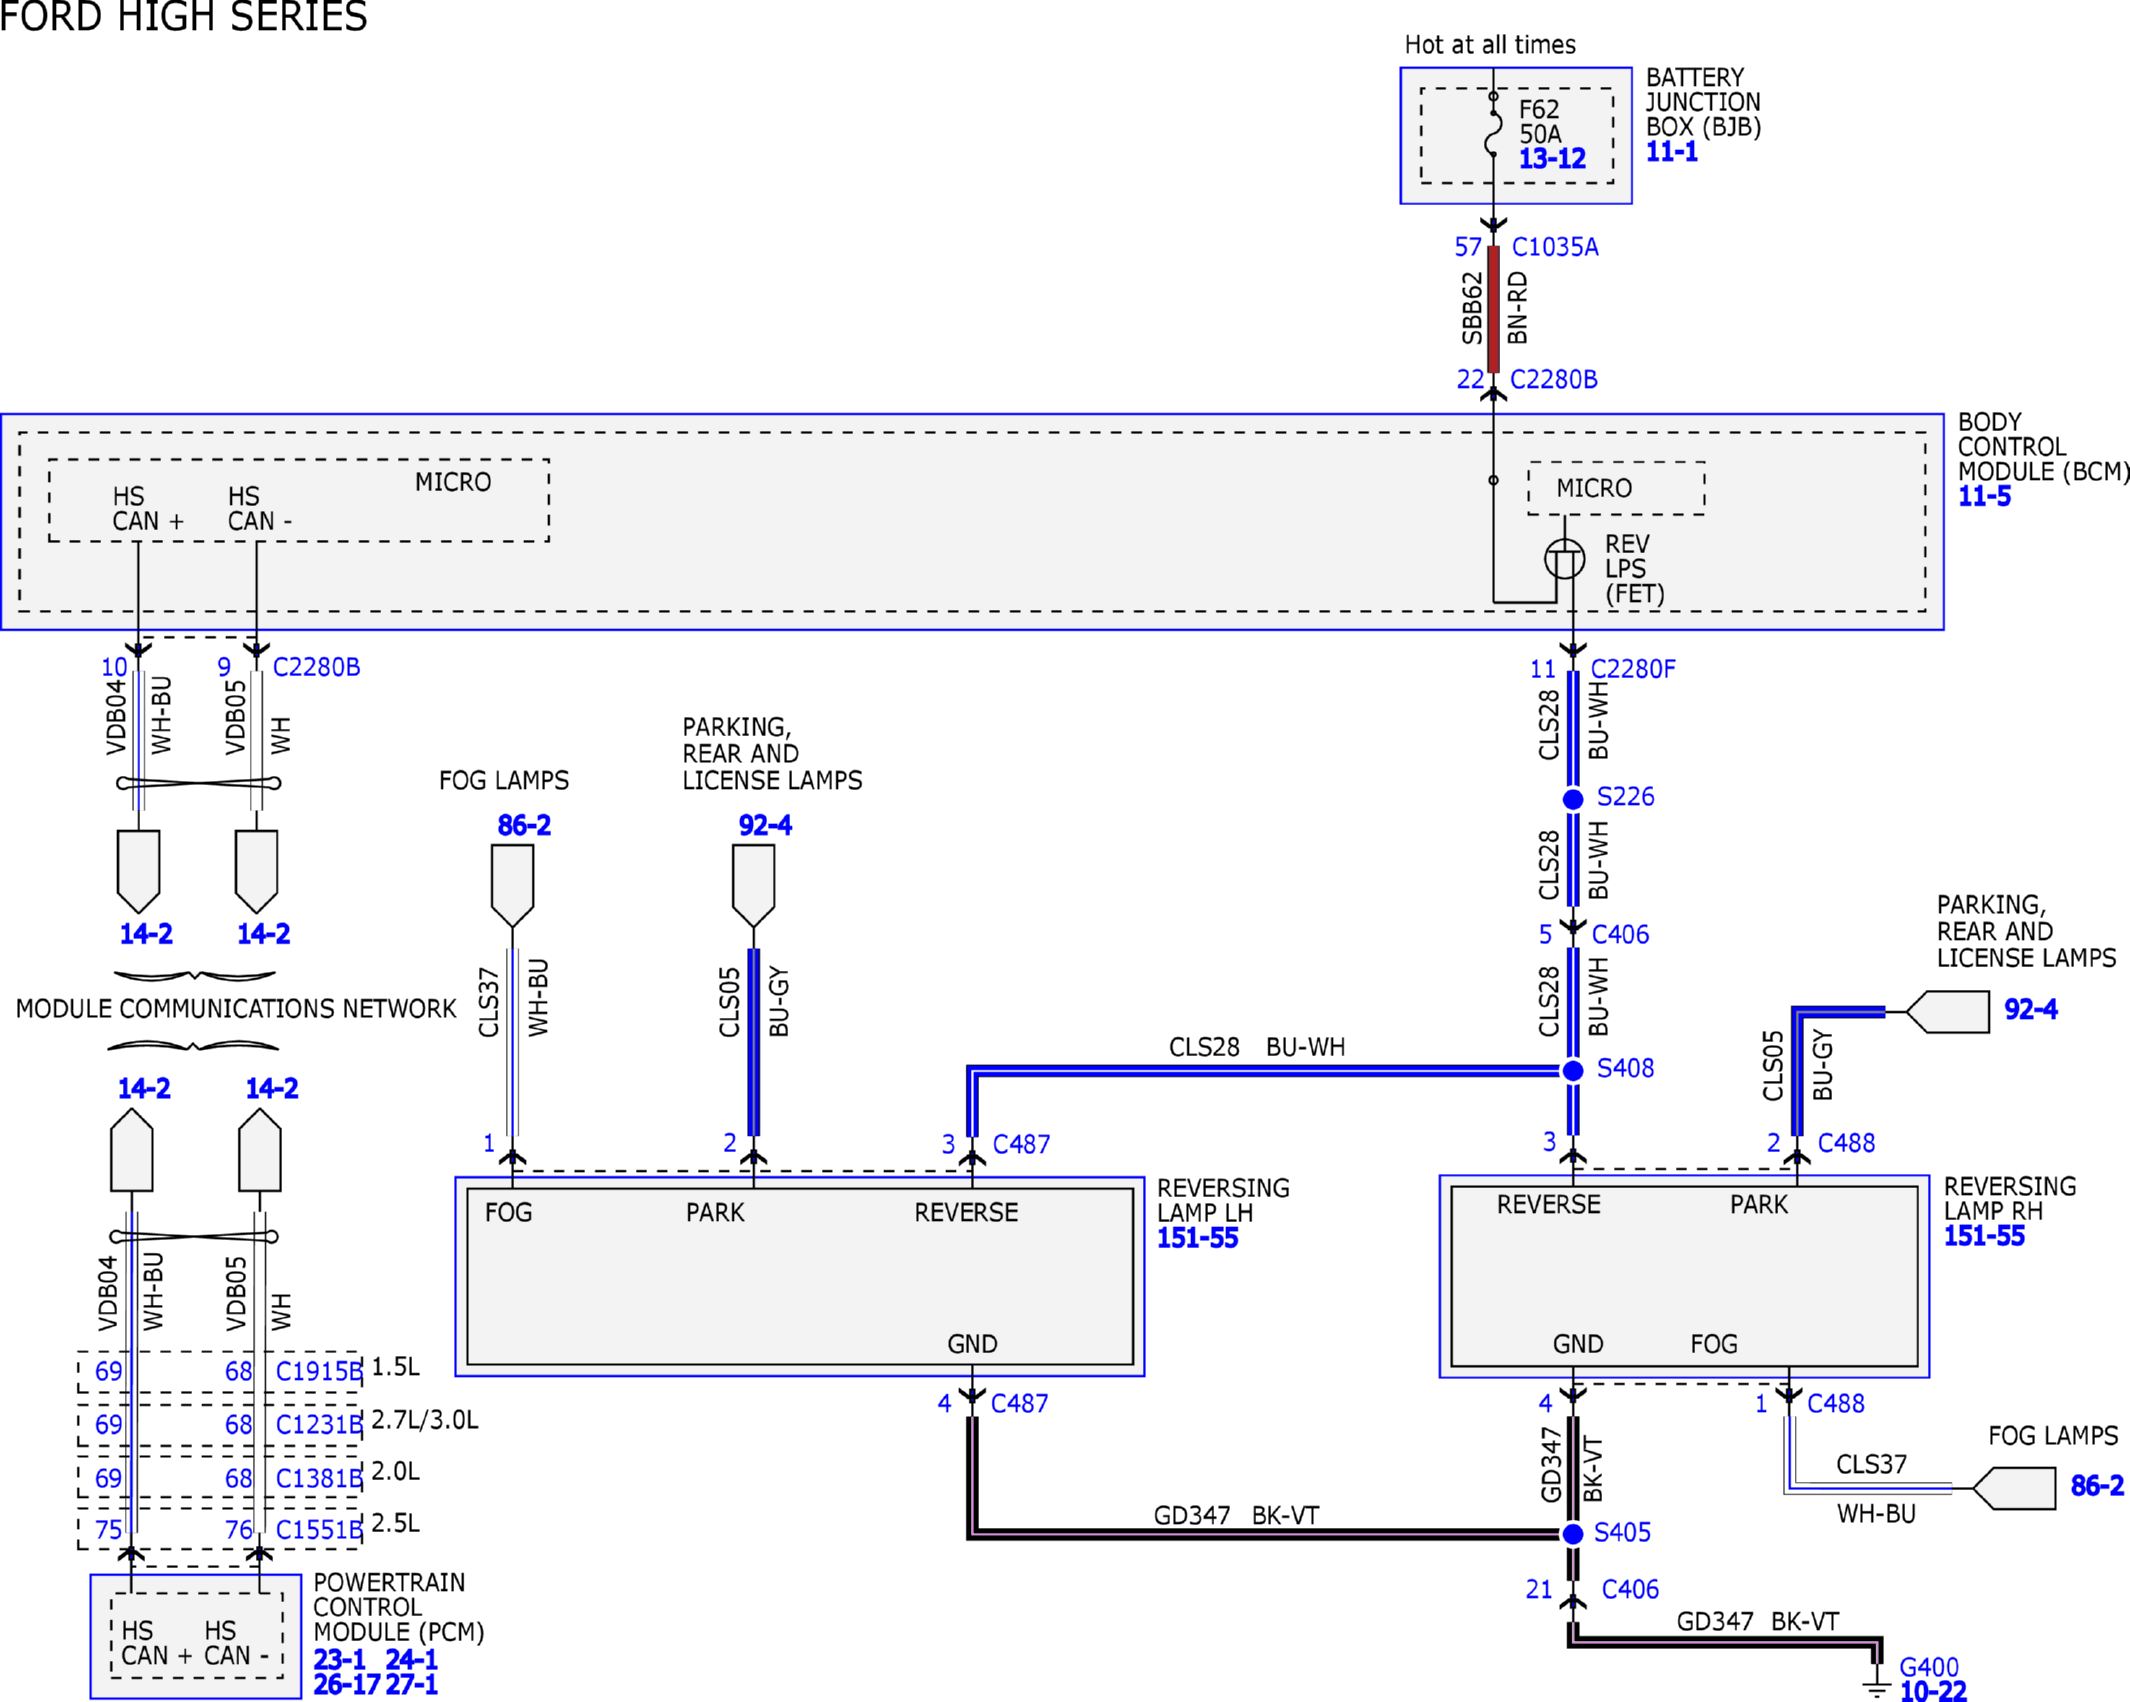This screenshot has width=2130, height=1702.
Task: Click the C406 label at pin 5
Action: [1620, 935]
